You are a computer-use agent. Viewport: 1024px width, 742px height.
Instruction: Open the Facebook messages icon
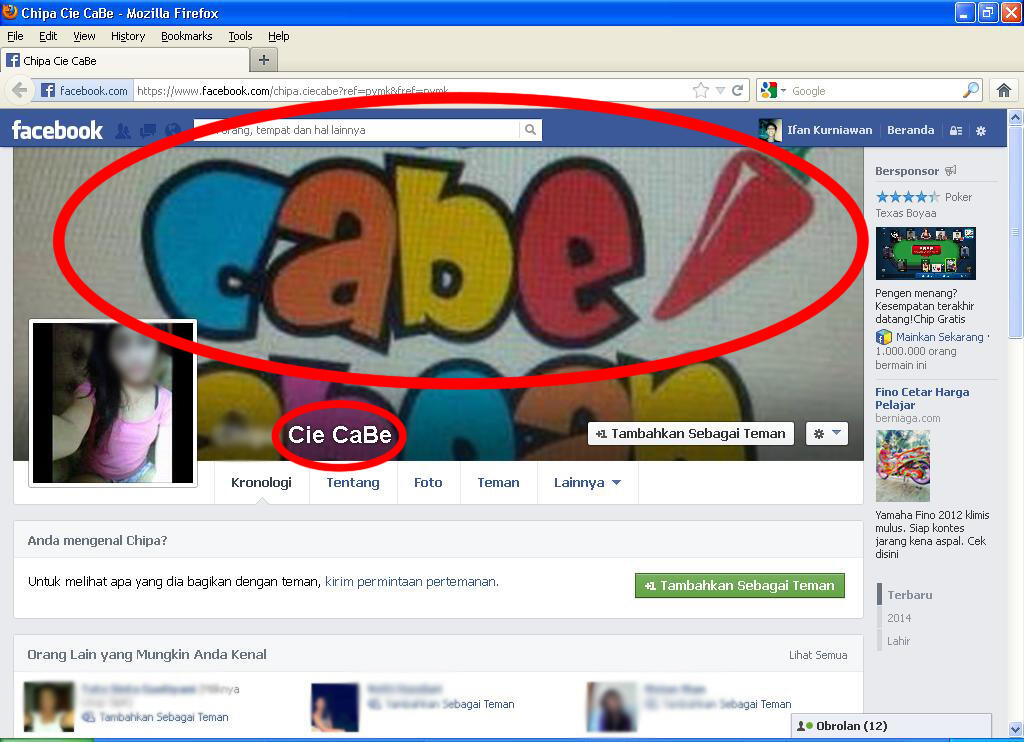148,131
